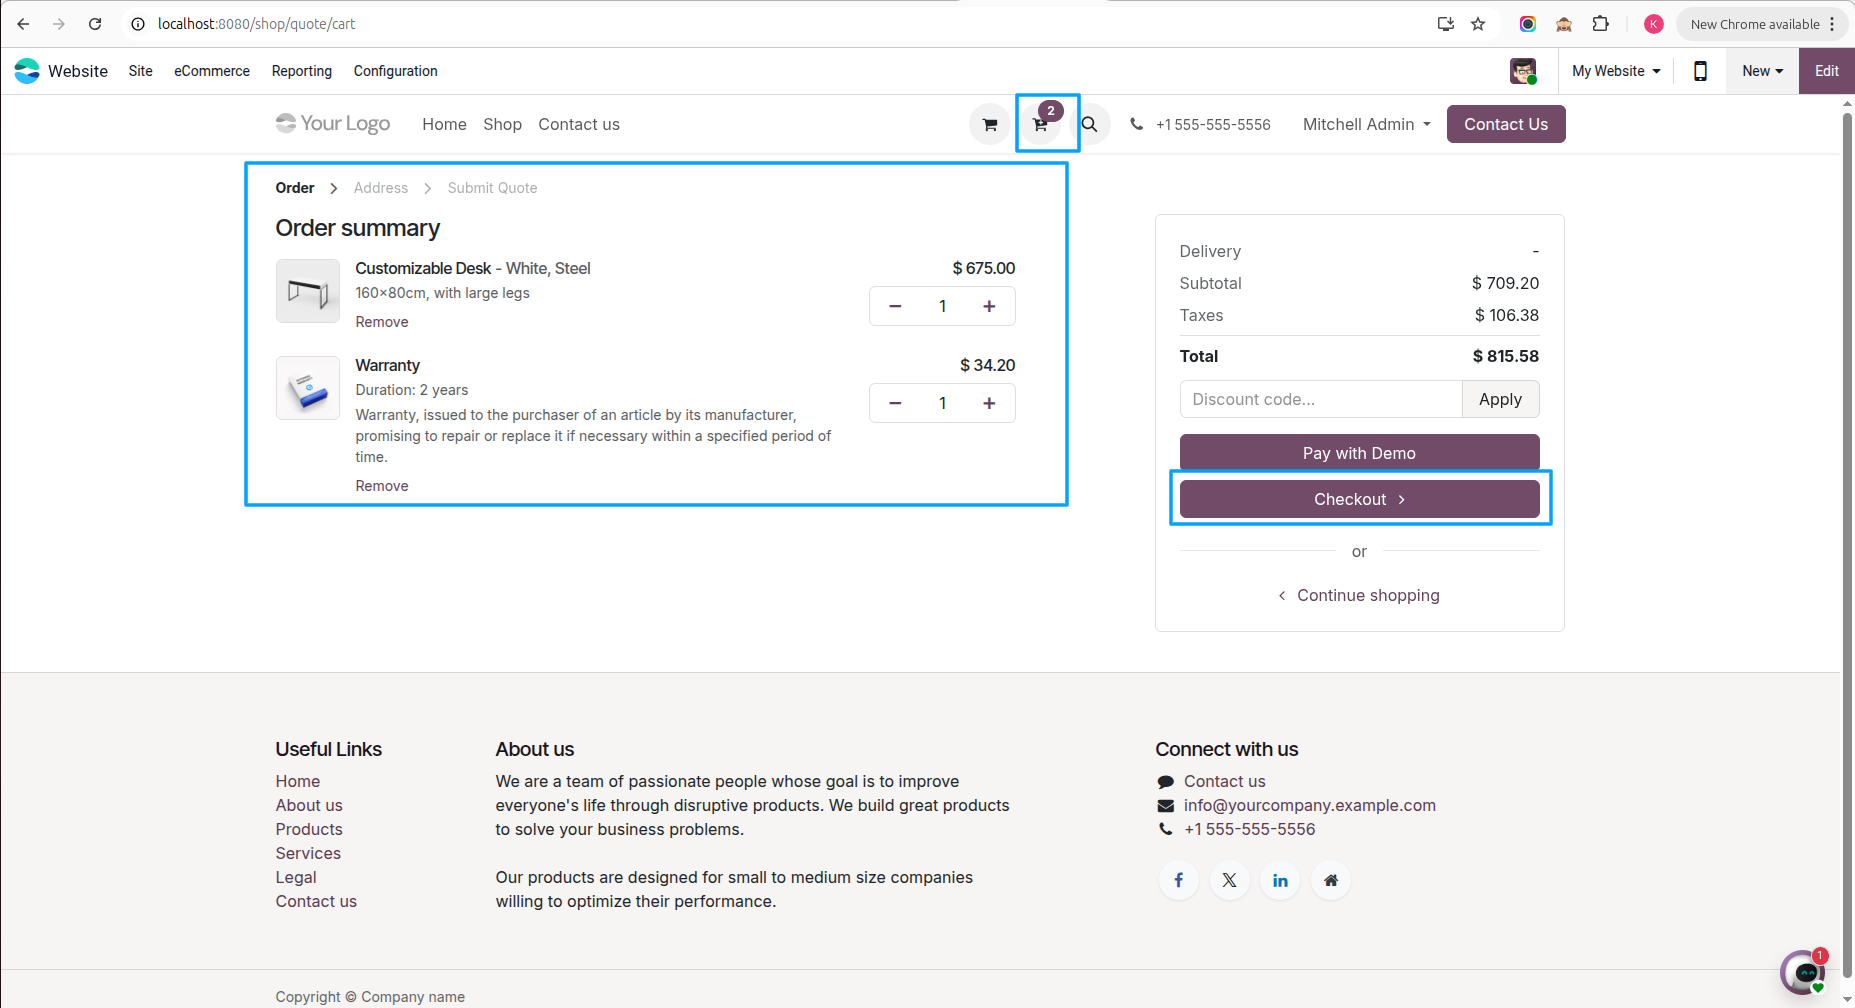Click the mobile preview icon
Image resolution: width=1855 pixels, height=1008 pixels.
tap(1700, 71)
